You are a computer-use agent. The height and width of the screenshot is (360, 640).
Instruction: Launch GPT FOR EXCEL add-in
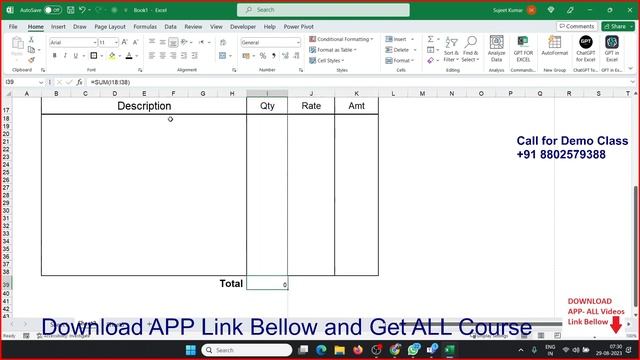523,49
